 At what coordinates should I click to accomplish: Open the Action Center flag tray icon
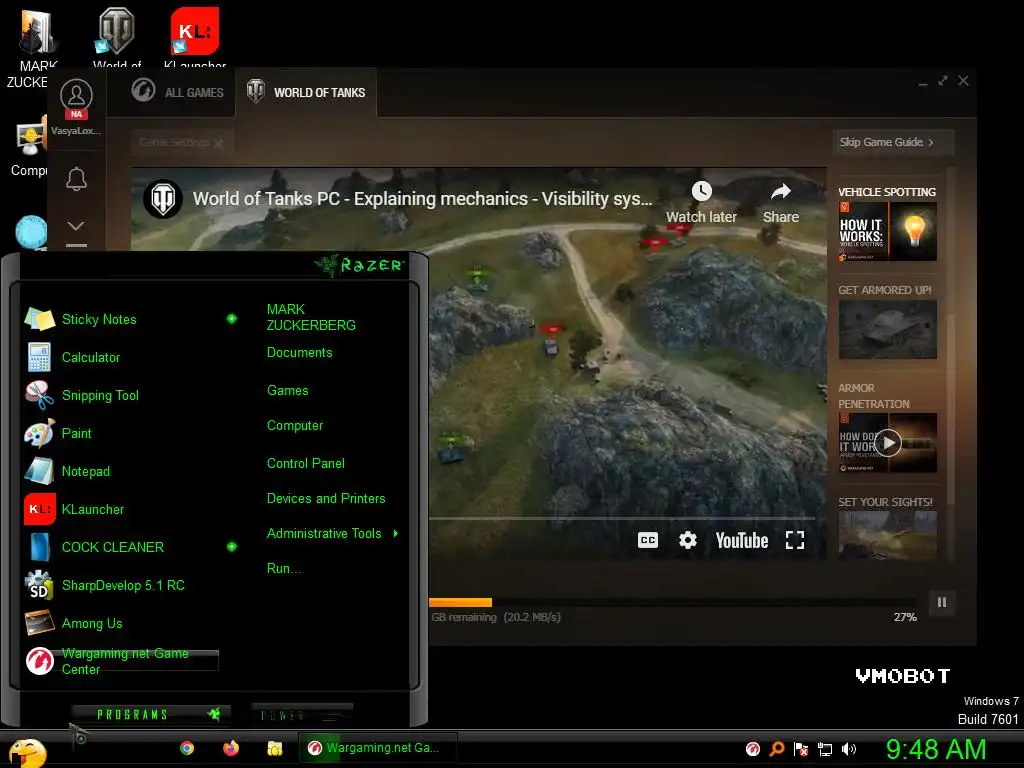coord(801,749)
